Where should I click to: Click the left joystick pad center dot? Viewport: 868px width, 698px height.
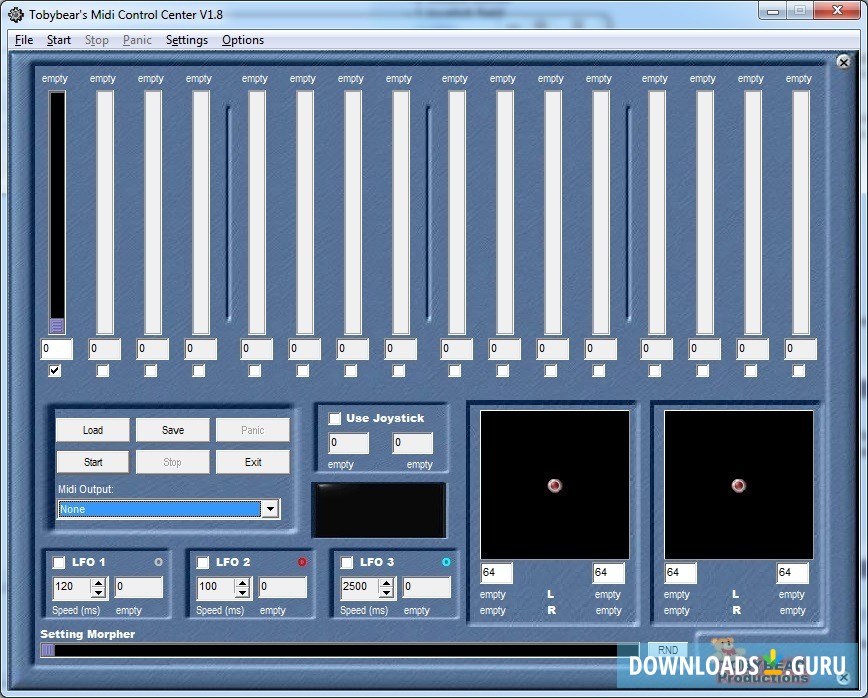click(x=555, y=485)
